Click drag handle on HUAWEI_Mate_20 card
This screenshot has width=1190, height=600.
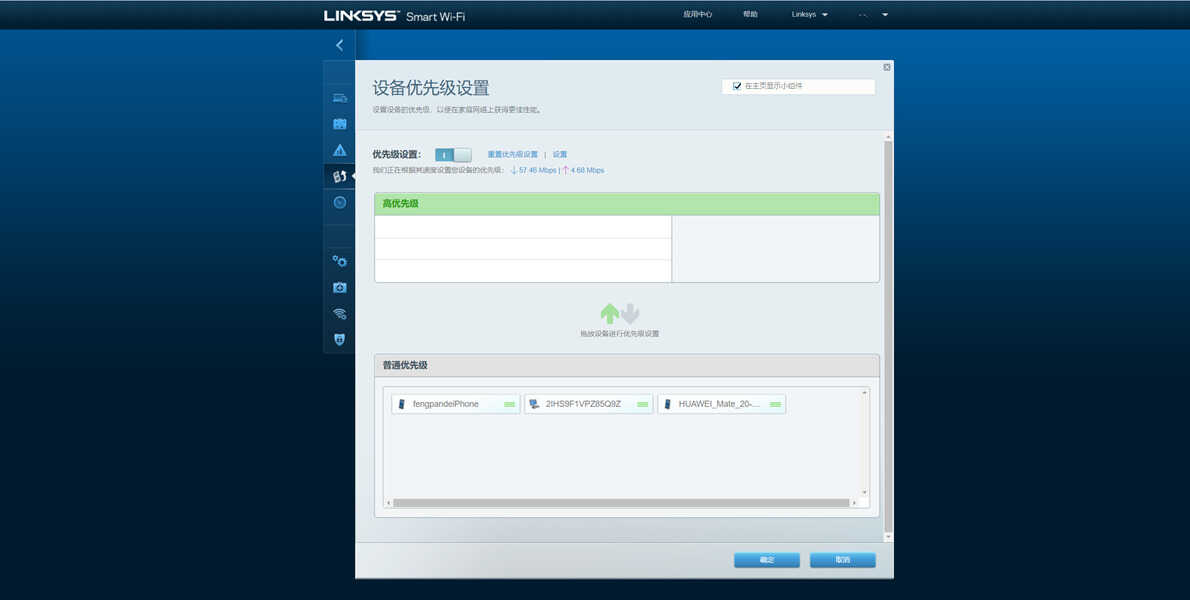point(775,404)
